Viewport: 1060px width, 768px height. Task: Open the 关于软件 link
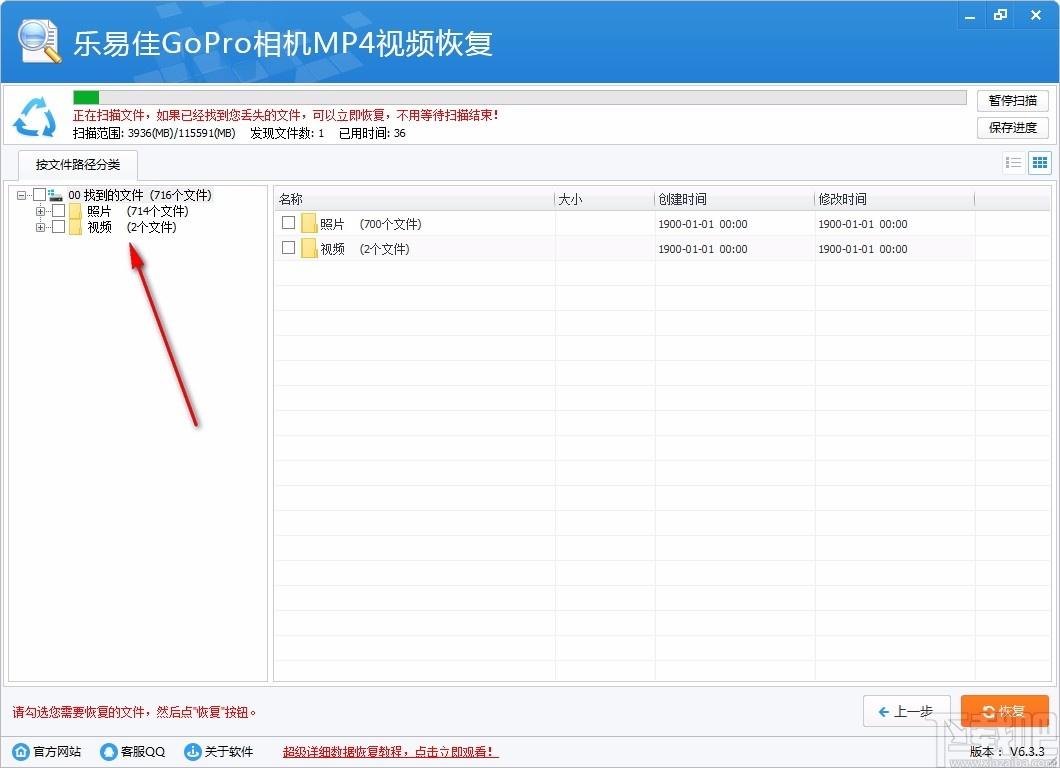228,752
